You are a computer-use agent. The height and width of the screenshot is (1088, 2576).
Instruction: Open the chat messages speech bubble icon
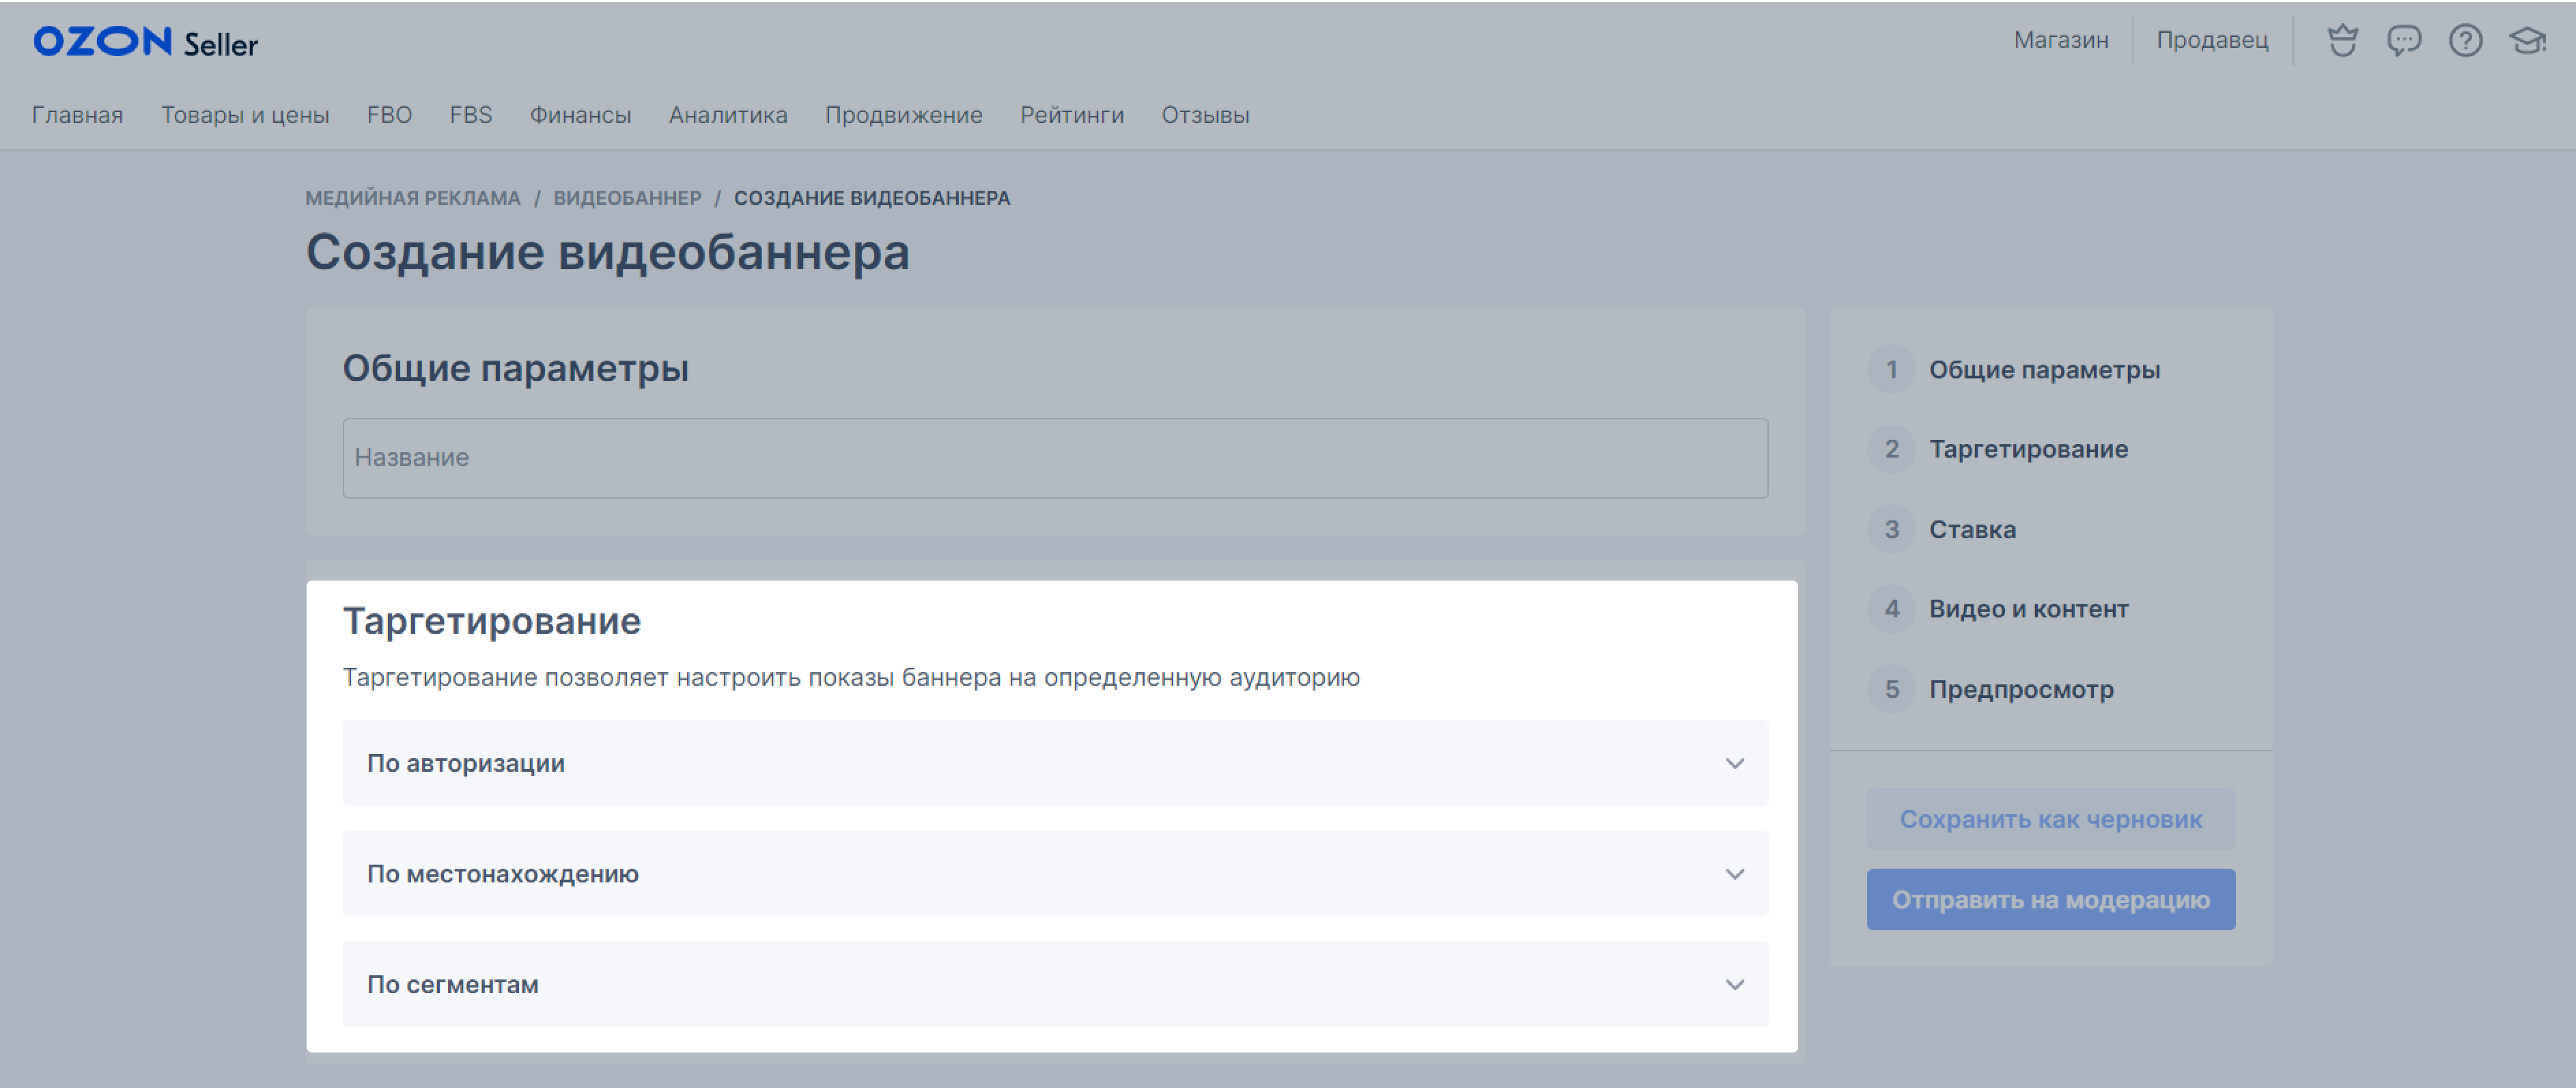(x=2403, y=41)
